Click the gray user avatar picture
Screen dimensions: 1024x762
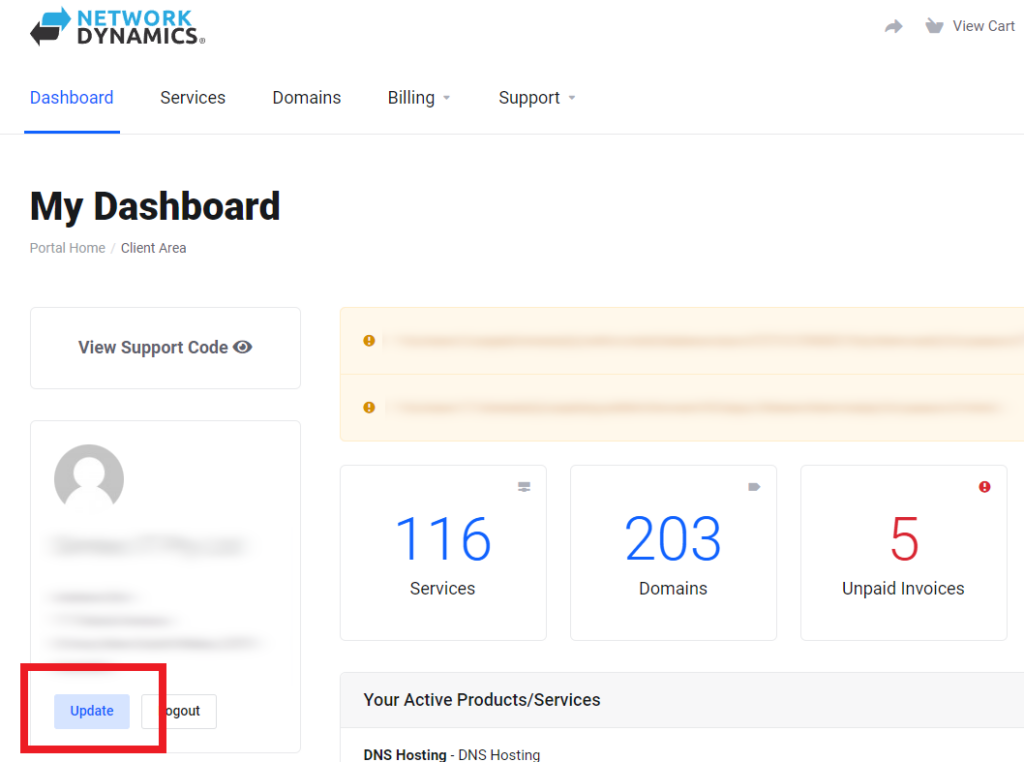pos(89,479)
